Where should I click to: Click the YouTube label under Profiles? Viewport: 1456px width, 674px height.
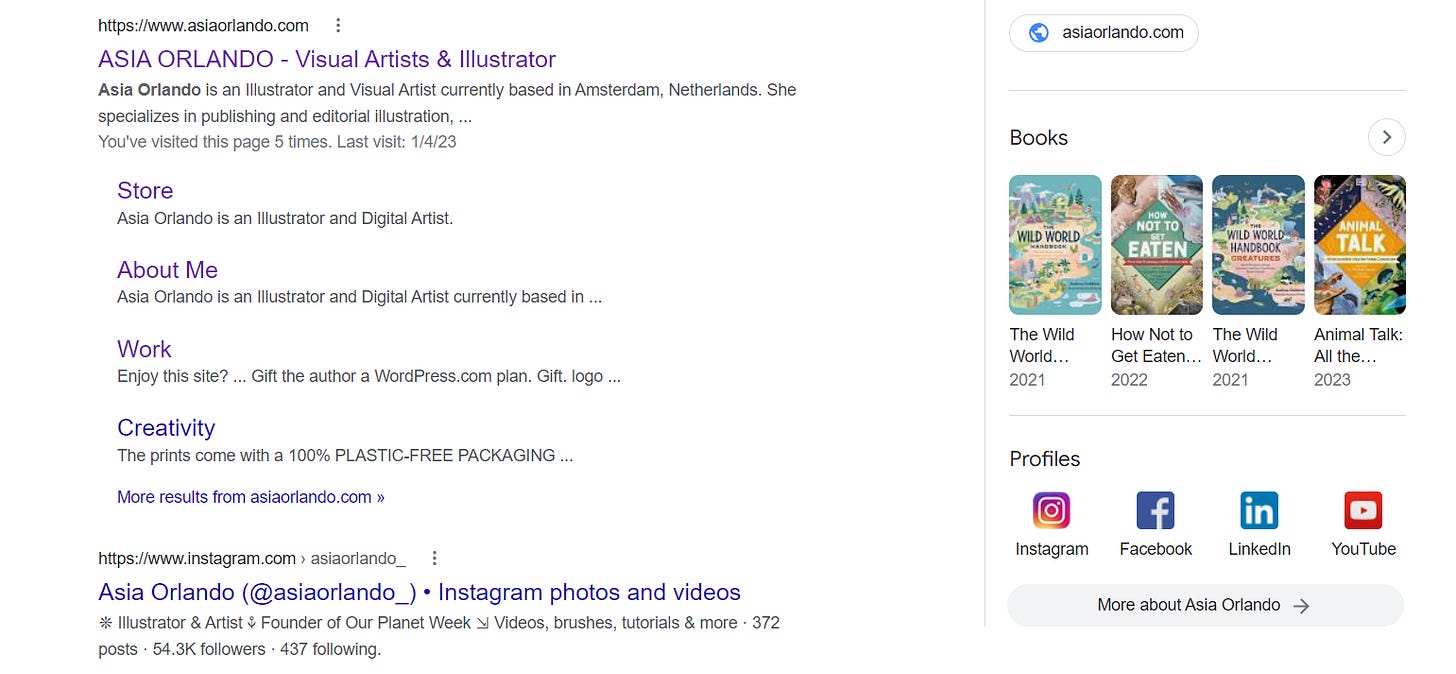(x=1363, y=549)
